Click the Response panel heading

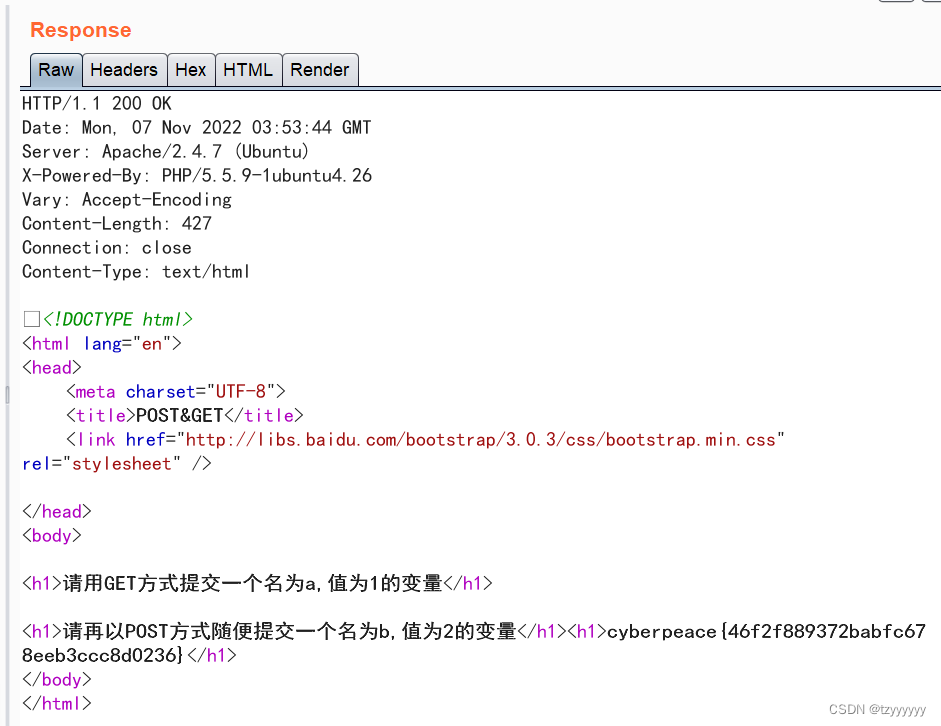coord(81,30)
